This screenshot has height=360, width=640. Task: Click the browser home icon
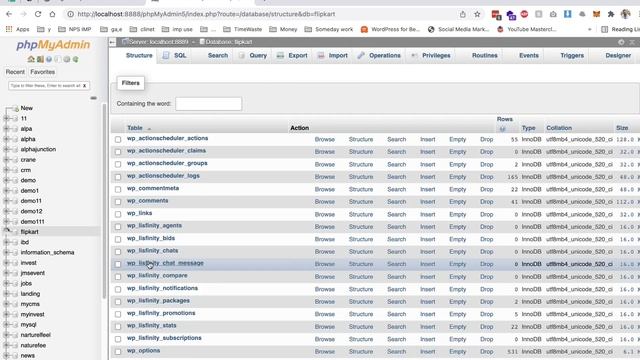click(x=52, y=14)
